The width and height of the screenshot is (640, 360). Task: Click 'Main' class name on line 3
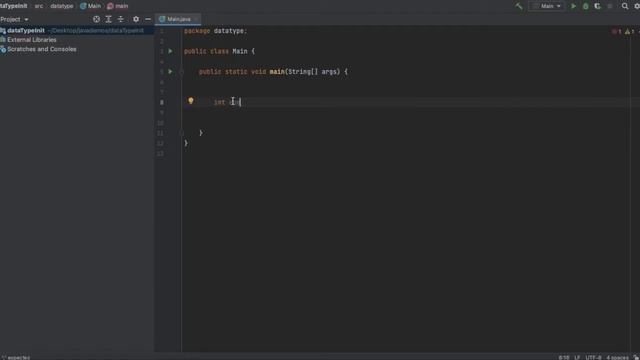pos(240,51)
